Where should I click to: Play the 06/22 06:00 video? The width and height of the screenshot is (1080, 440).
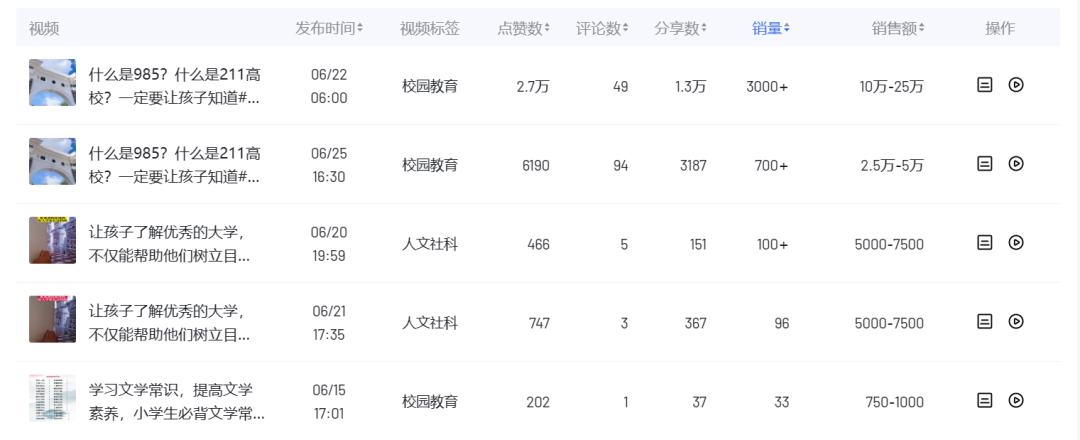point(1015,85)
